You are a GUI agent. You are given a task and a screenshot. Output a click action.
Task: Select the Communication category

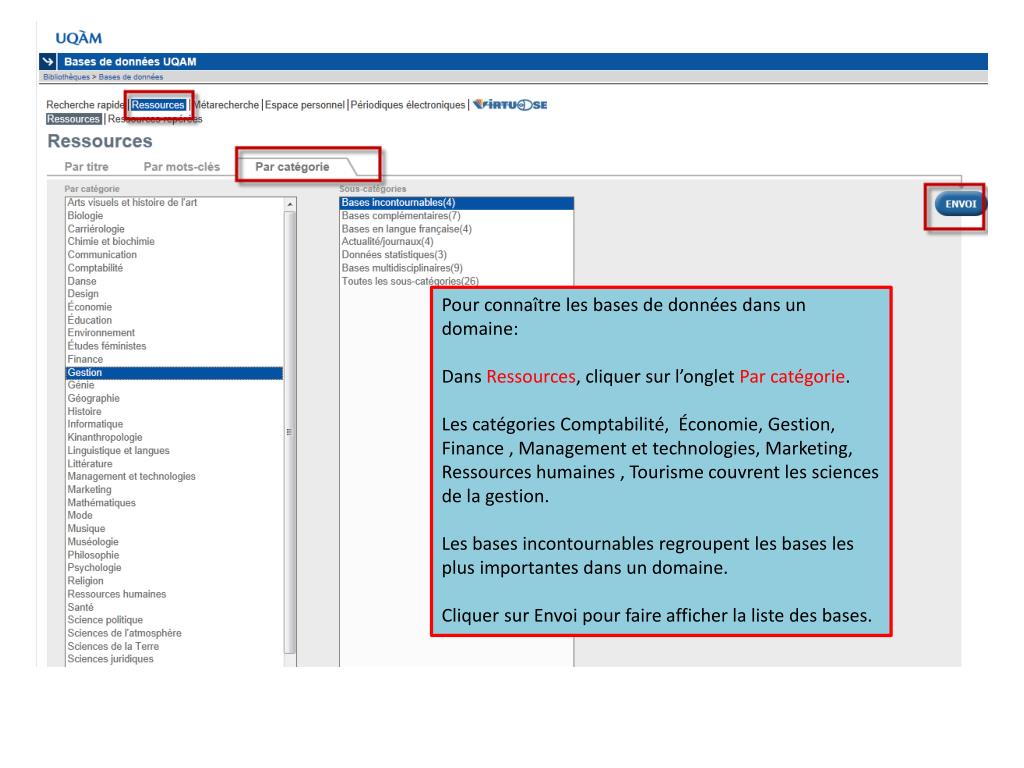174,255
